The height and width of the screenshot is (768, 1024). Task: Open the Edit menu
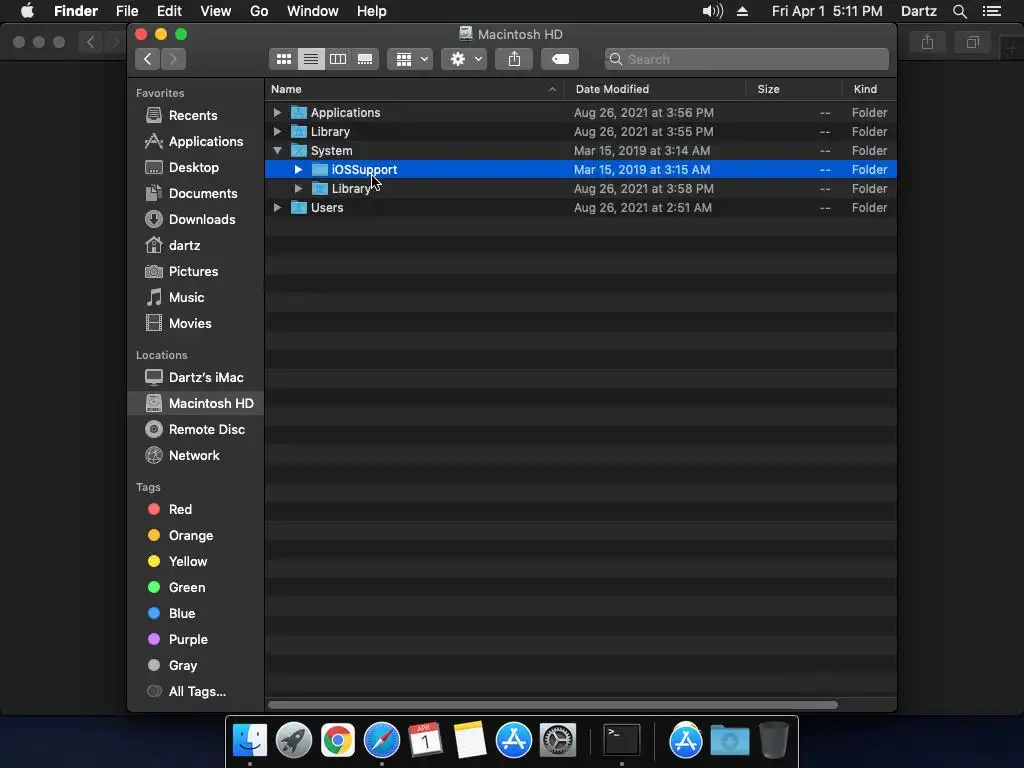(x=169, y=11)
